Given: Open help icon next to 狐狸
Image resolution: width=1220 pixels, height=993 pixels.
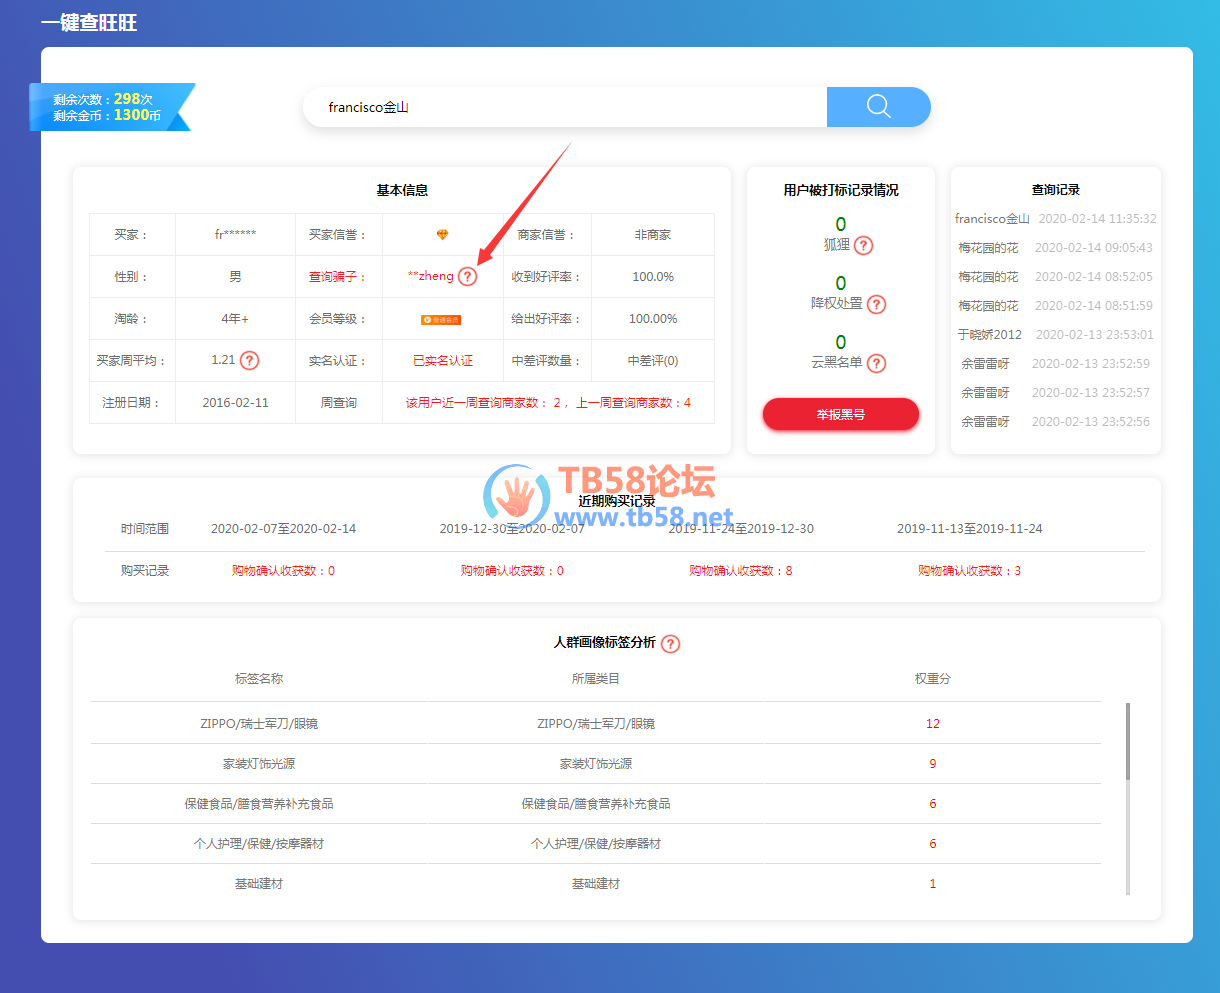Looking at the screenshot, I should tap(864, 245).
